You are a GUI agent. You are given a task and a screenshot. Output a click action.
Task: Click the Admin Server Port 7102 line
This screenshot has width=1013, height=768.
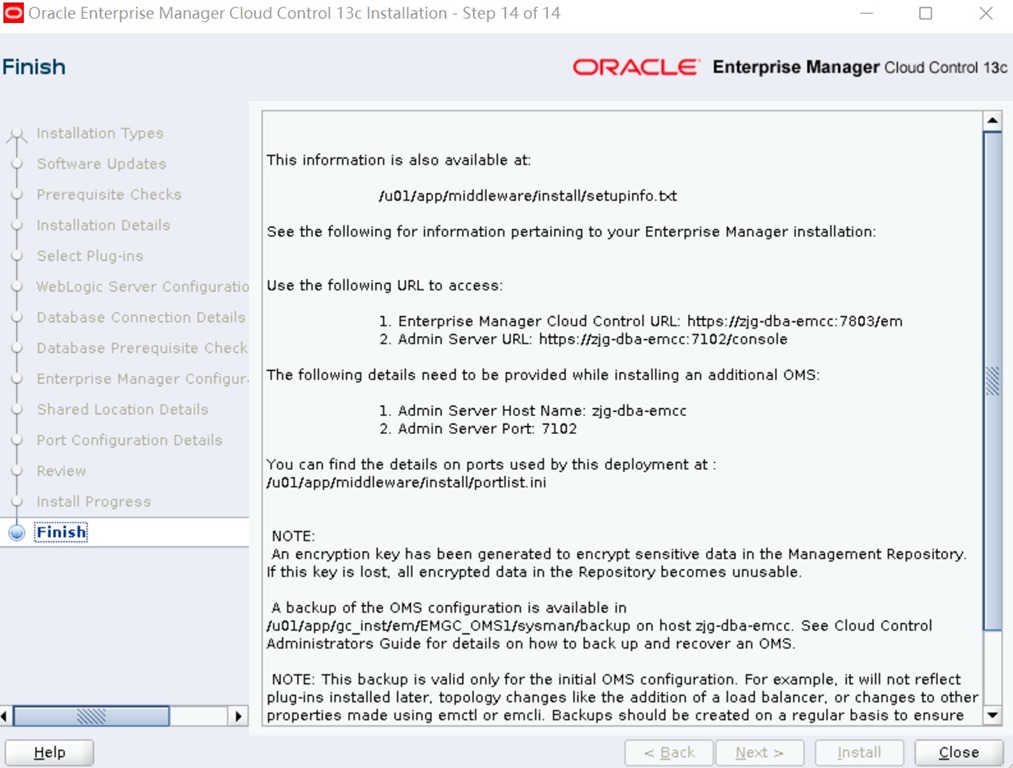(x=478, y=429)
